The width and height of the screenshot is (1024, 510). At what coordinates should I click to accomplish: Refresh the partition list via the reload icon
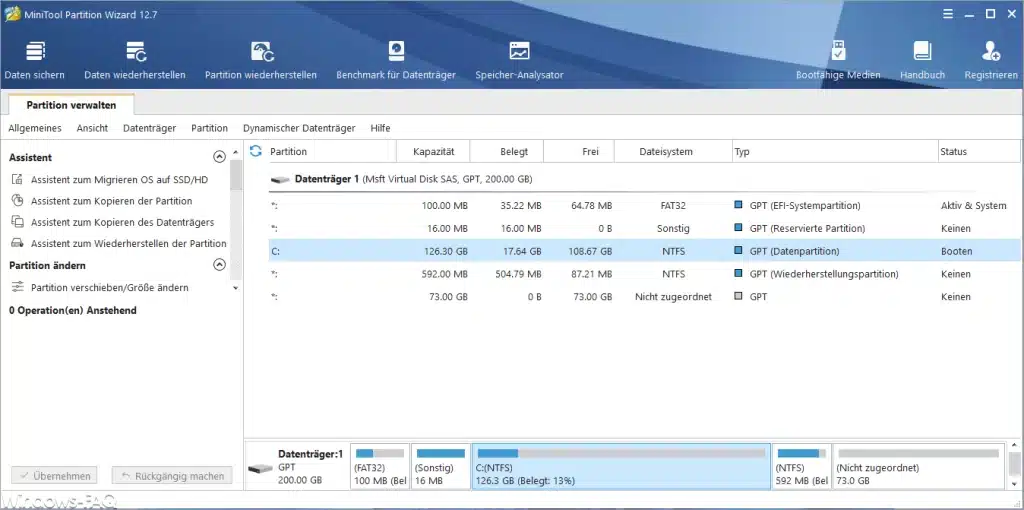point(255,151)
